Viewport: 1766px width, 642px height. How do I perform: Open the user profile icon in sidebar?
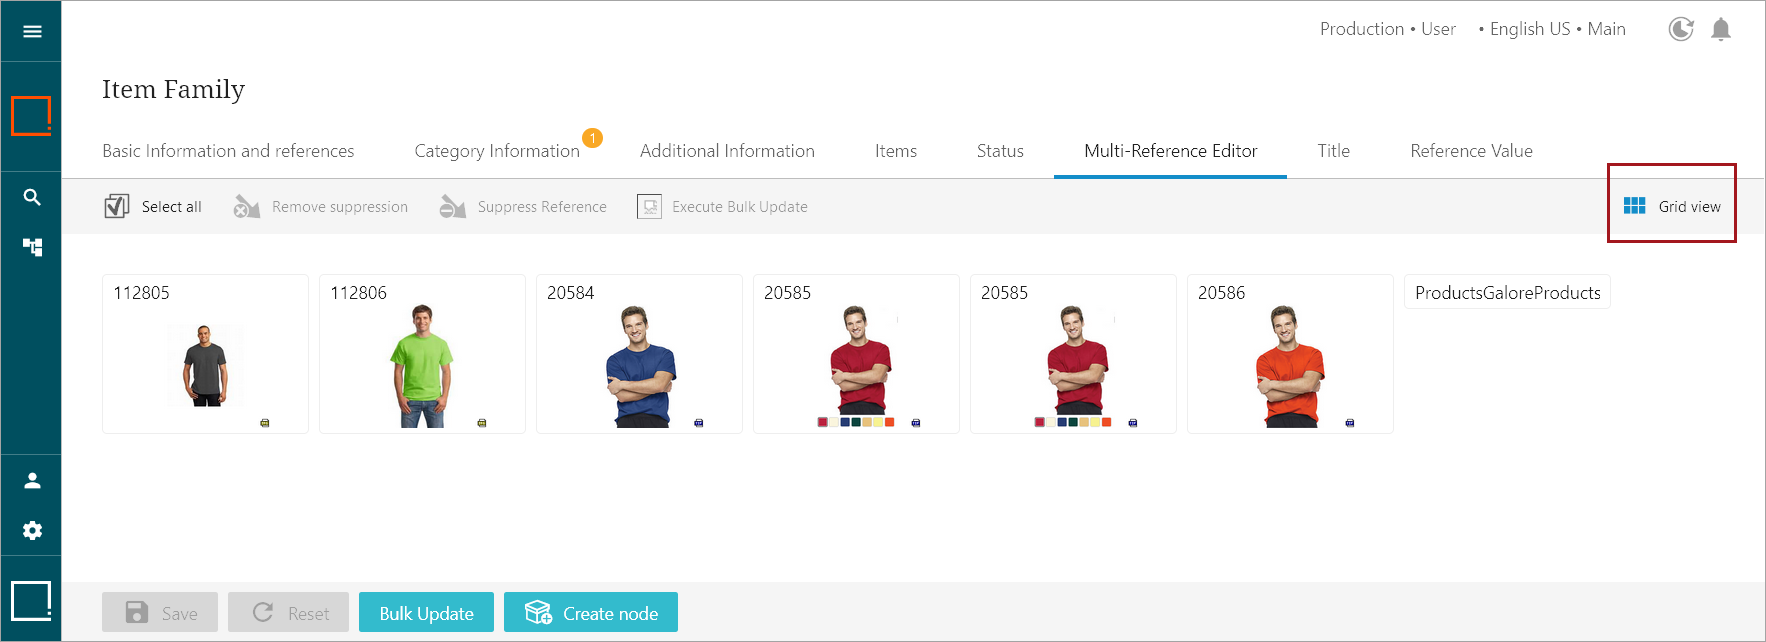(32, 481)
